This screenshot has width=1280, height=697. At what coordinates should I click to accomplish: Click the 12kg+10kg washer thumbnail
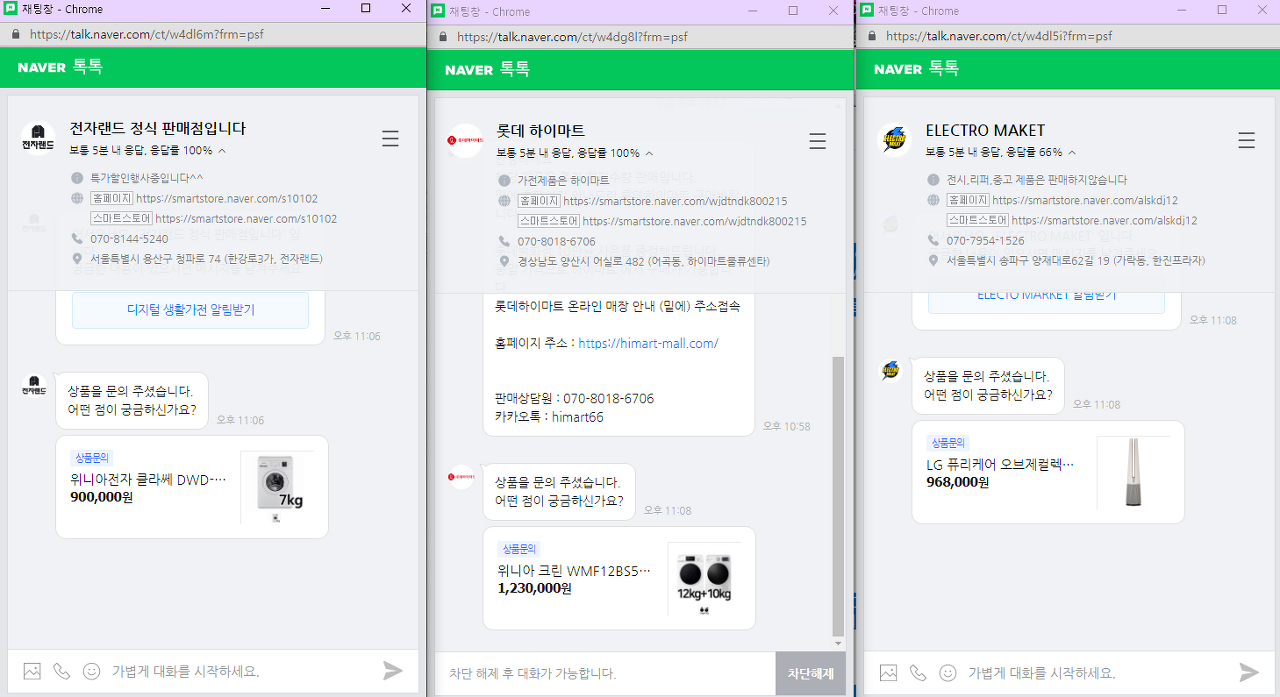(704, 579)
